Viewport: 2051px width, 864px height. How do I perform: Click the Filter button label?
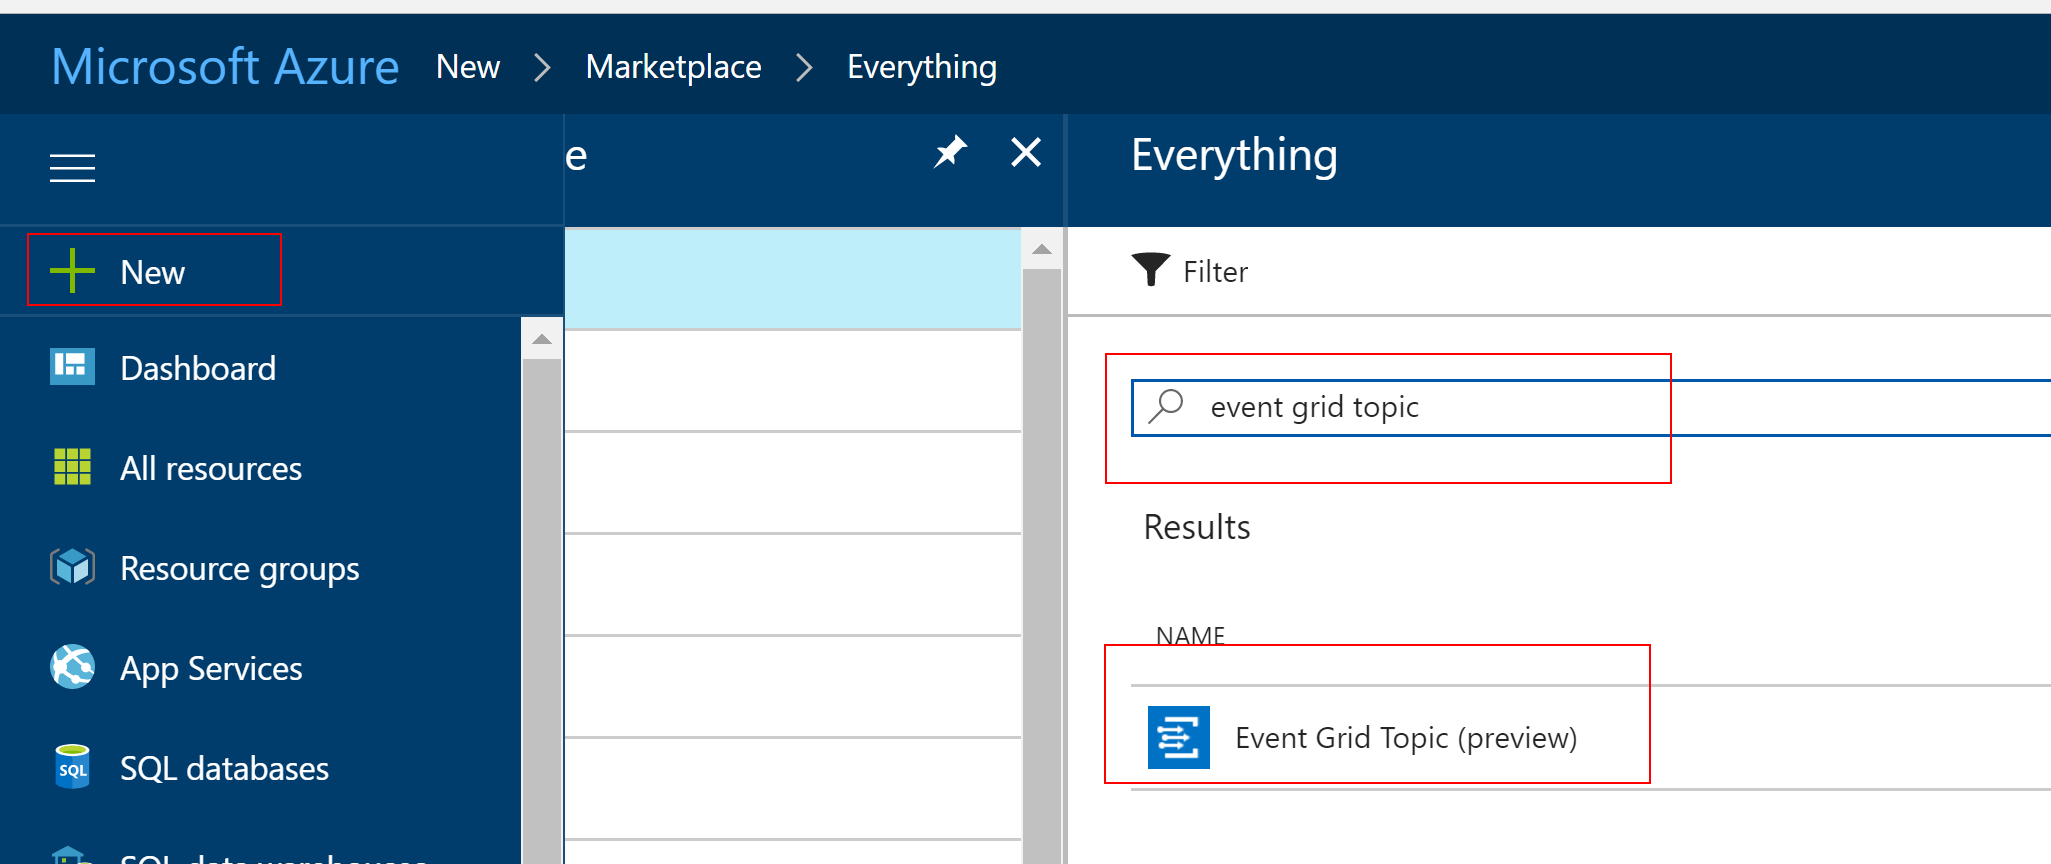1215,272
